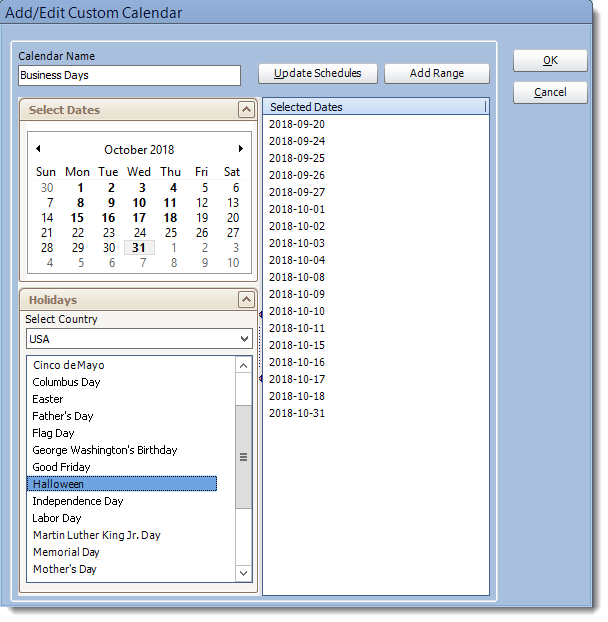This screenshot has width=608, height=622.
Task: Select date 2018-09-20 in list
Action: click(x=297, y=124)
